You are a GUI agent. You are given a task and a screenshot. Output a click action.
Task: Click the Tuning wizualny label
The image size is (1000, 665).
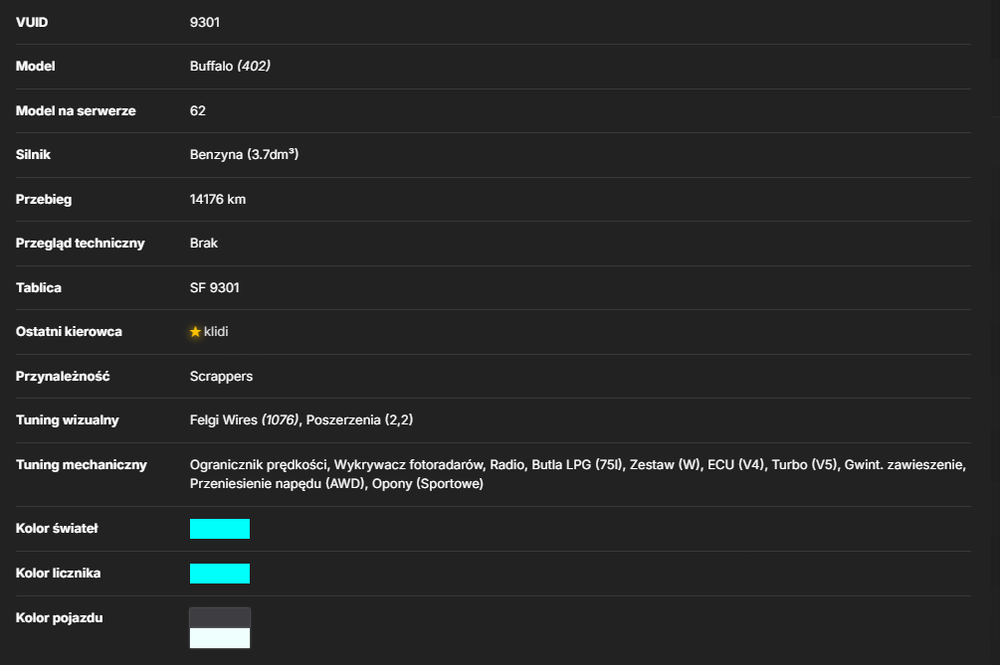coord(68,420)
